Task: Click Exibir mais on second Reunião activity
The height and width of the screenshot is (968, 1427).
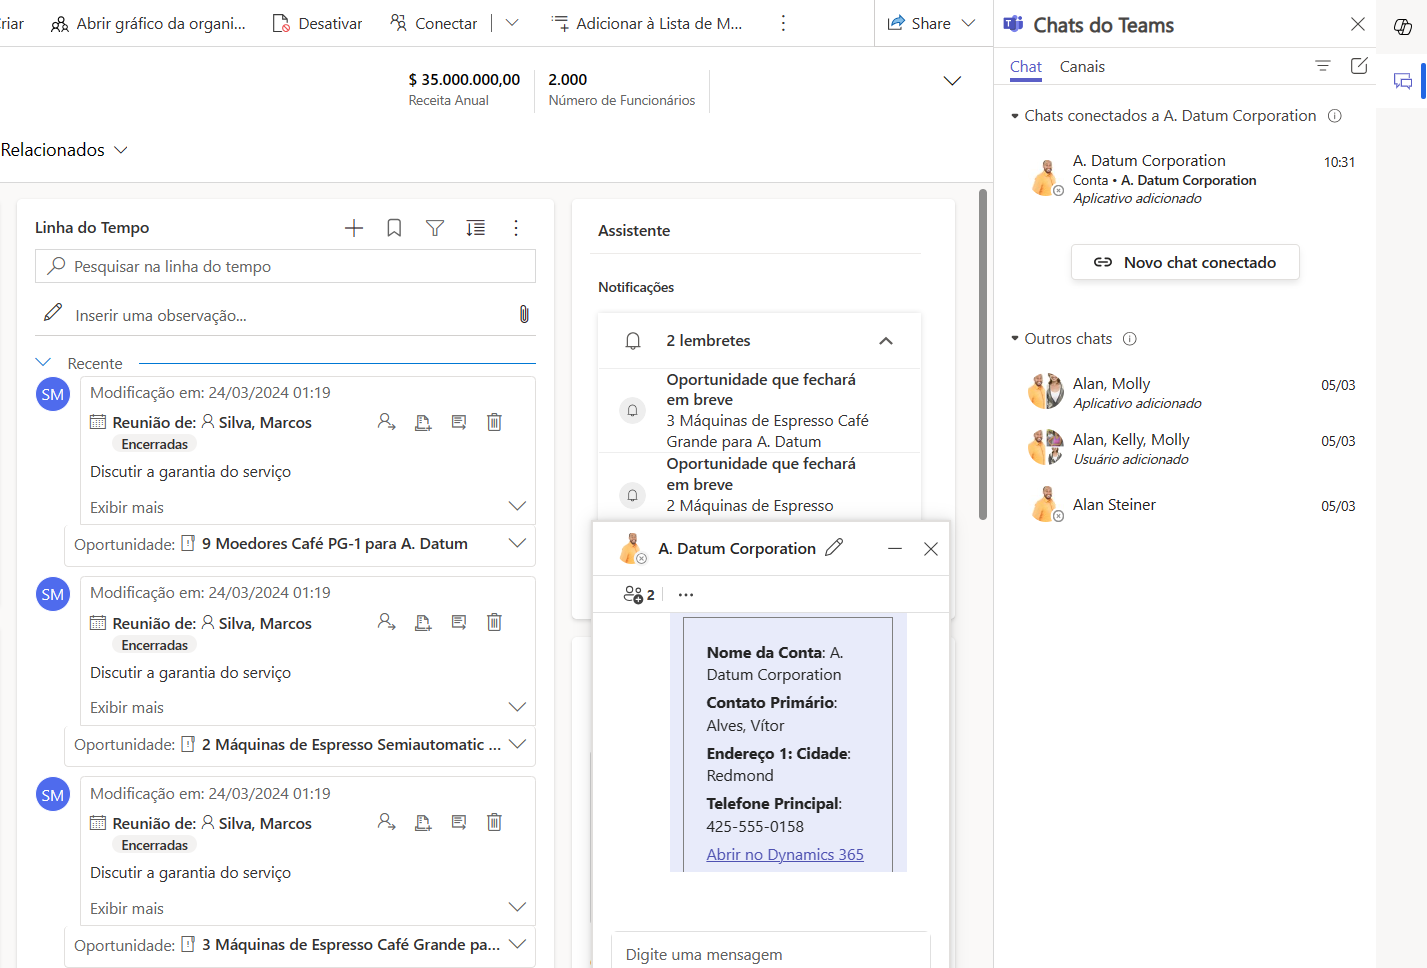Action: point(127,707)
